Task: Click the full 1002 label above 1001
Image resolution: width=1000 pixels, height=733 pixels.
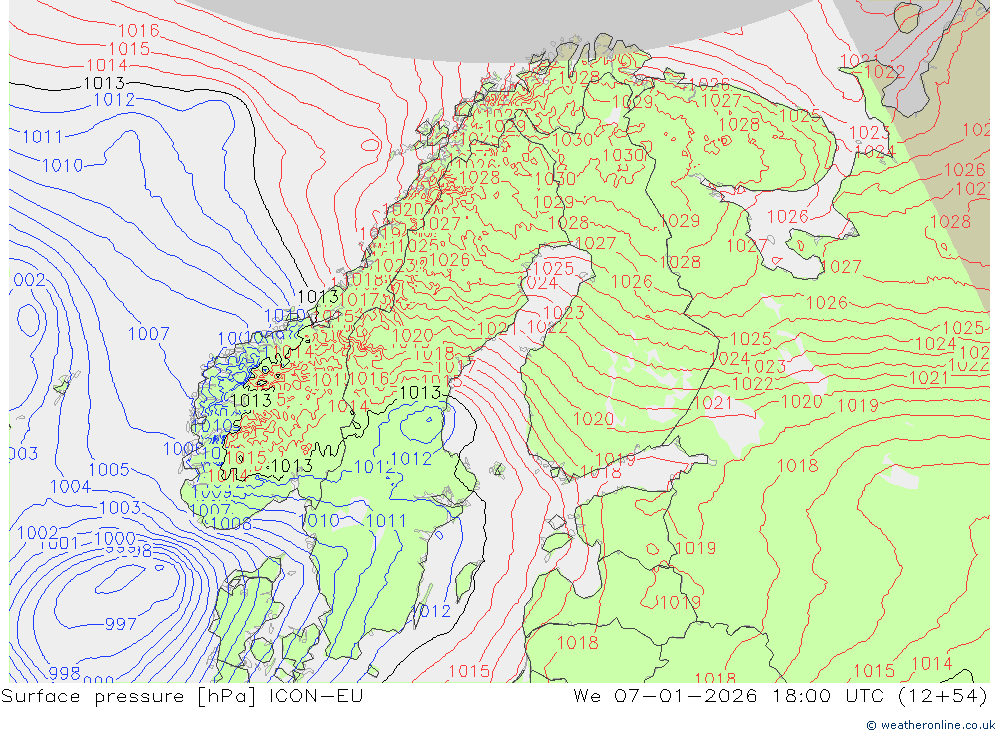Action: (x=37, y=532)
